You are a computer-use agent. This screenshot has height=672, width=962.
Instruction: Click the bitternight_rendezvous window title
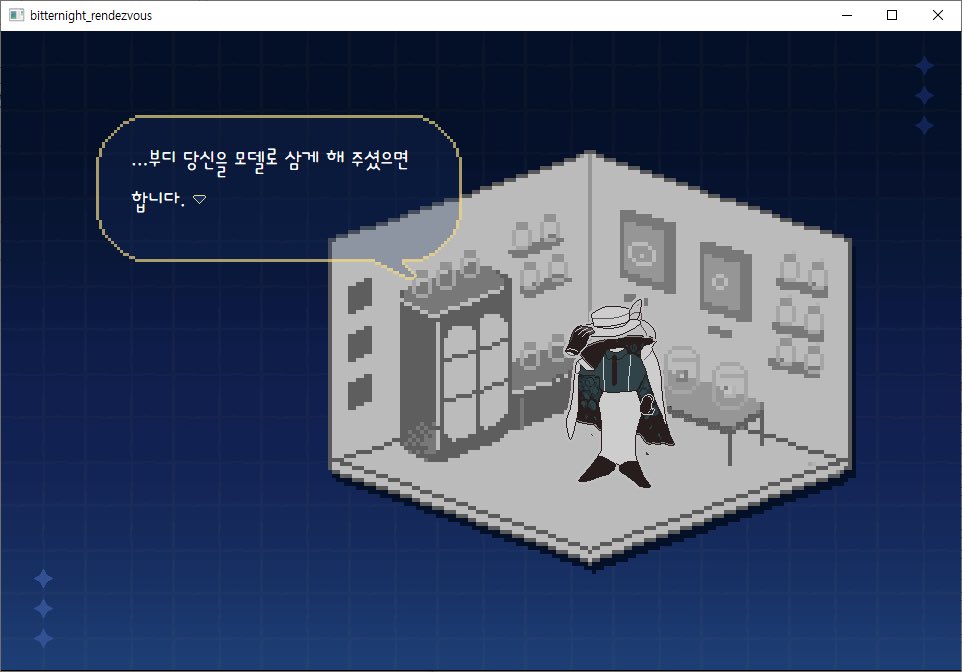pos(91,15)
